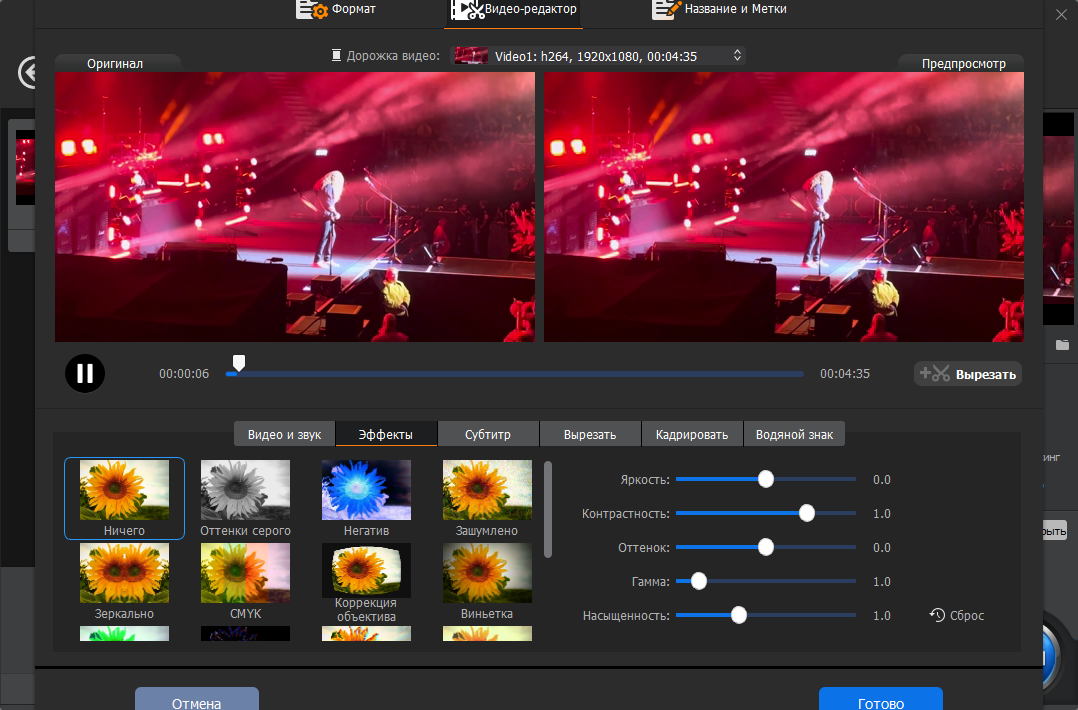
Task: Open the Формат tab
Action: coord(336,9)
